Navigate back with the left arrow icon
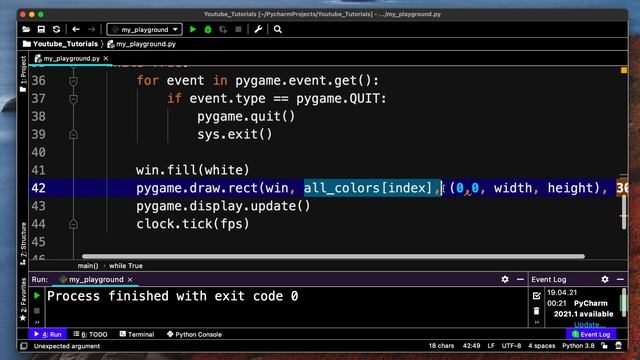Screen dimensions: 640x360 (76, 29)
